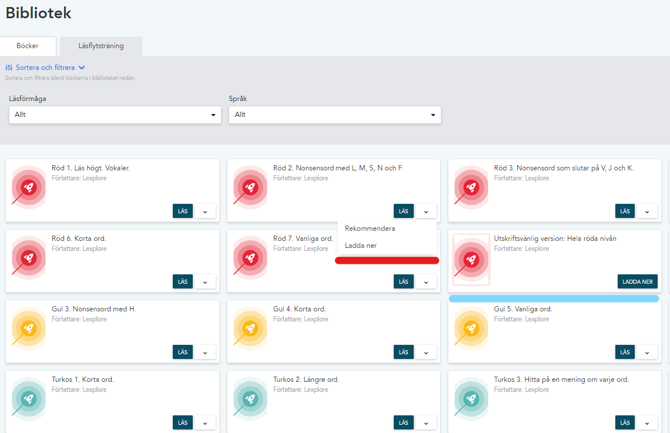This screenshot has height=433, width=670.
Task: Click the yellow rocket icon for Gul 5
Action: point(471,328)
